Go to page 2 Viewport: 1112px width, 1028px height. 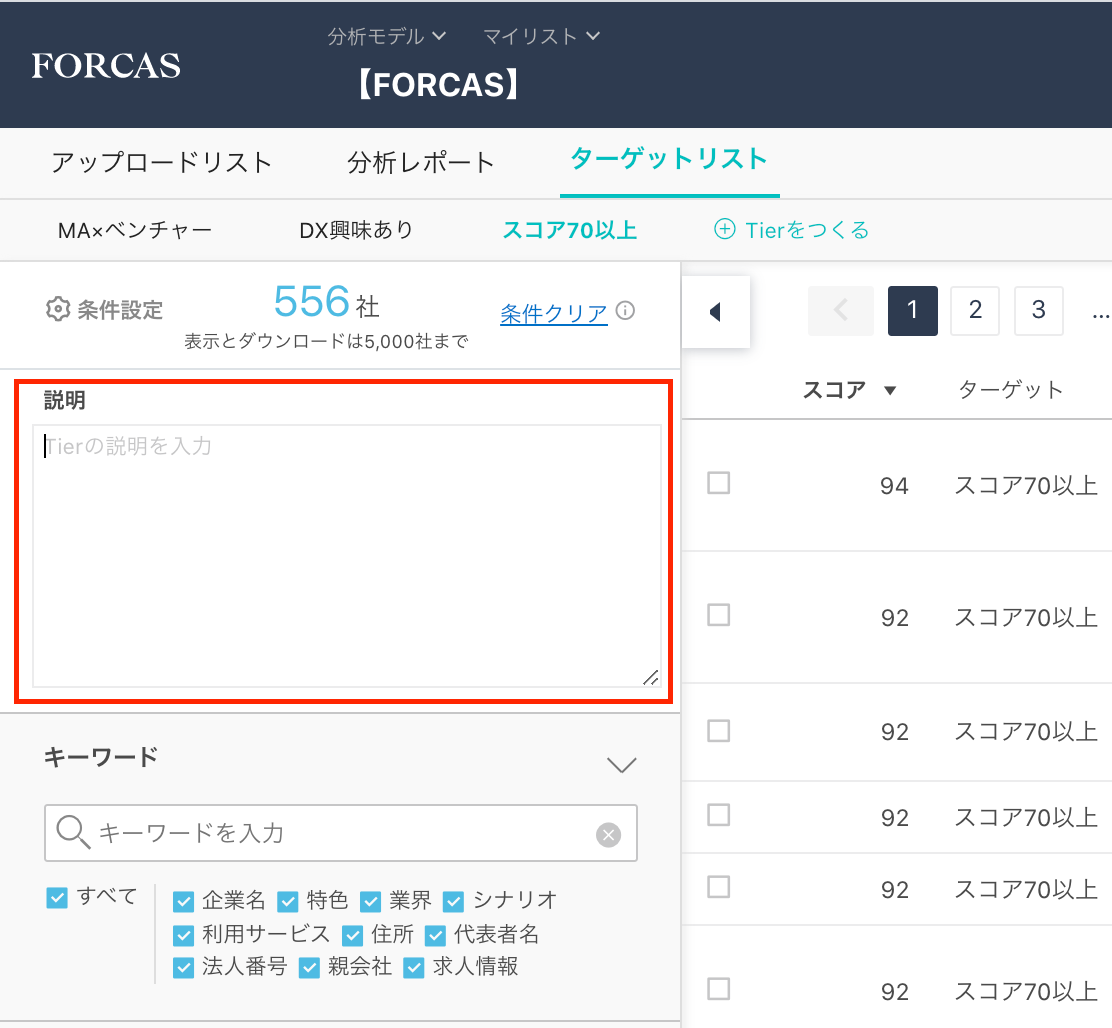coord(975,311)
